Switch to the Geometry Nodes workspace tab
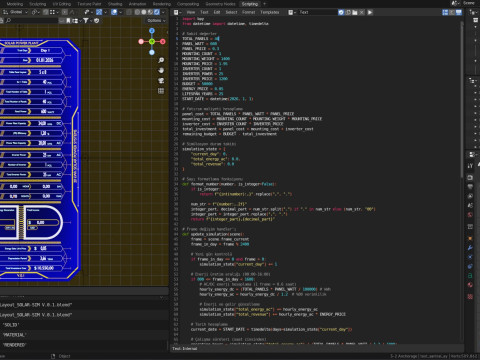This screenshot has height=360, width=480. [220, 4]
